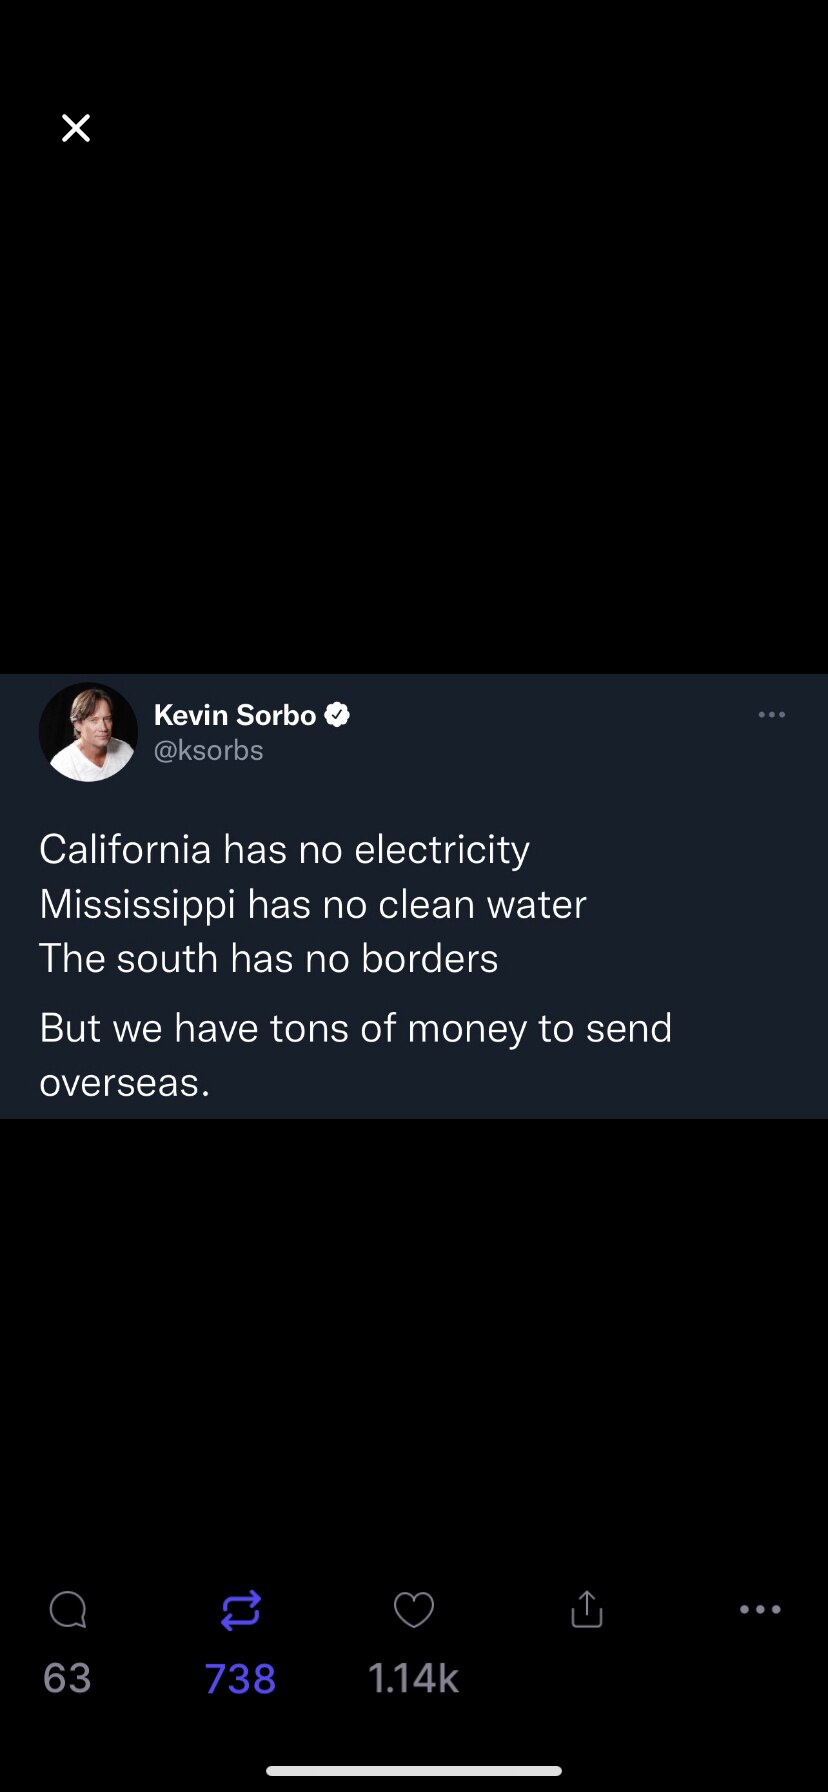Tap 'The south has no borders' line
The height and width of the screenshot is (1792, 828).
pyautogui.click(x=268, y=958)
